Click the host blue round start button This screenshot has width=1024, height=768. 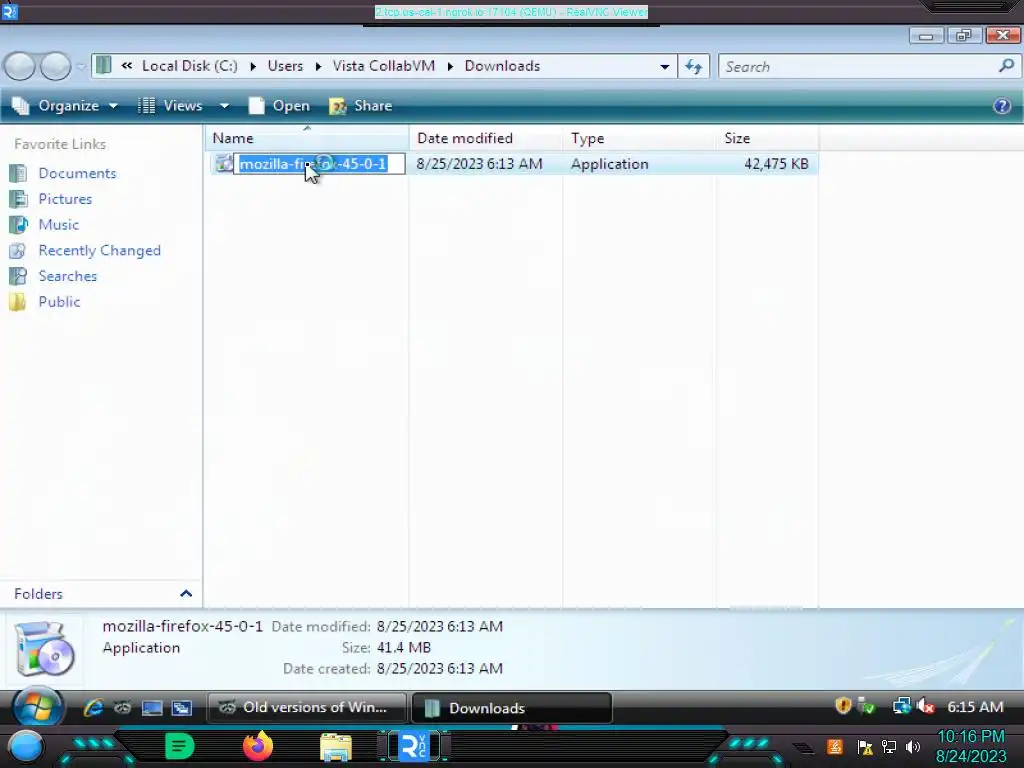pos(25,747)
